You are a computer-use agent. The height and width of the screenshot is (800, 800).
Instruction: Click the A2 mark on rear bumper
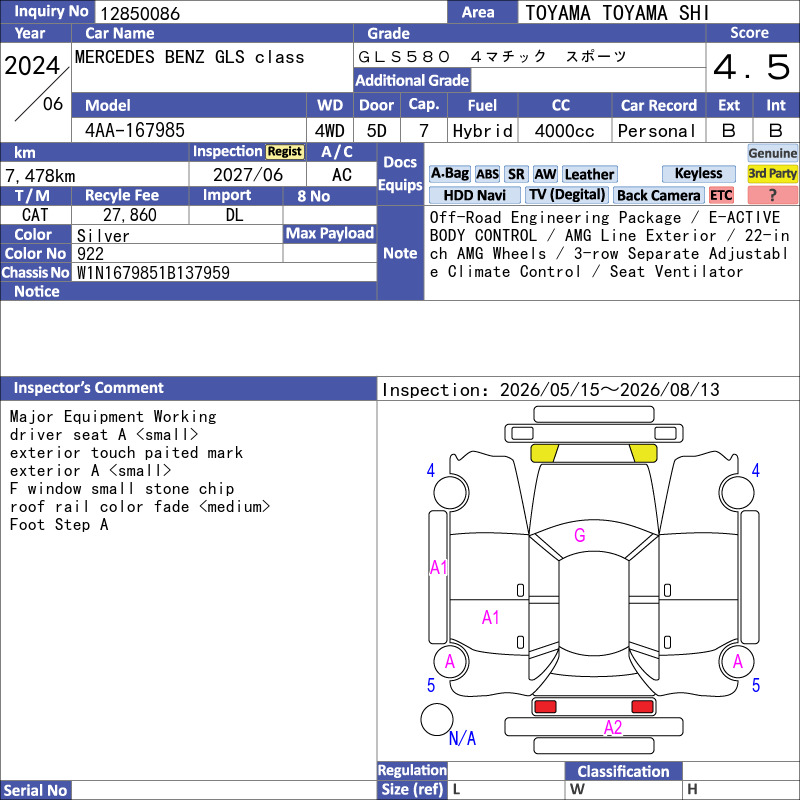pyautogui.click(x=613, y=727)
